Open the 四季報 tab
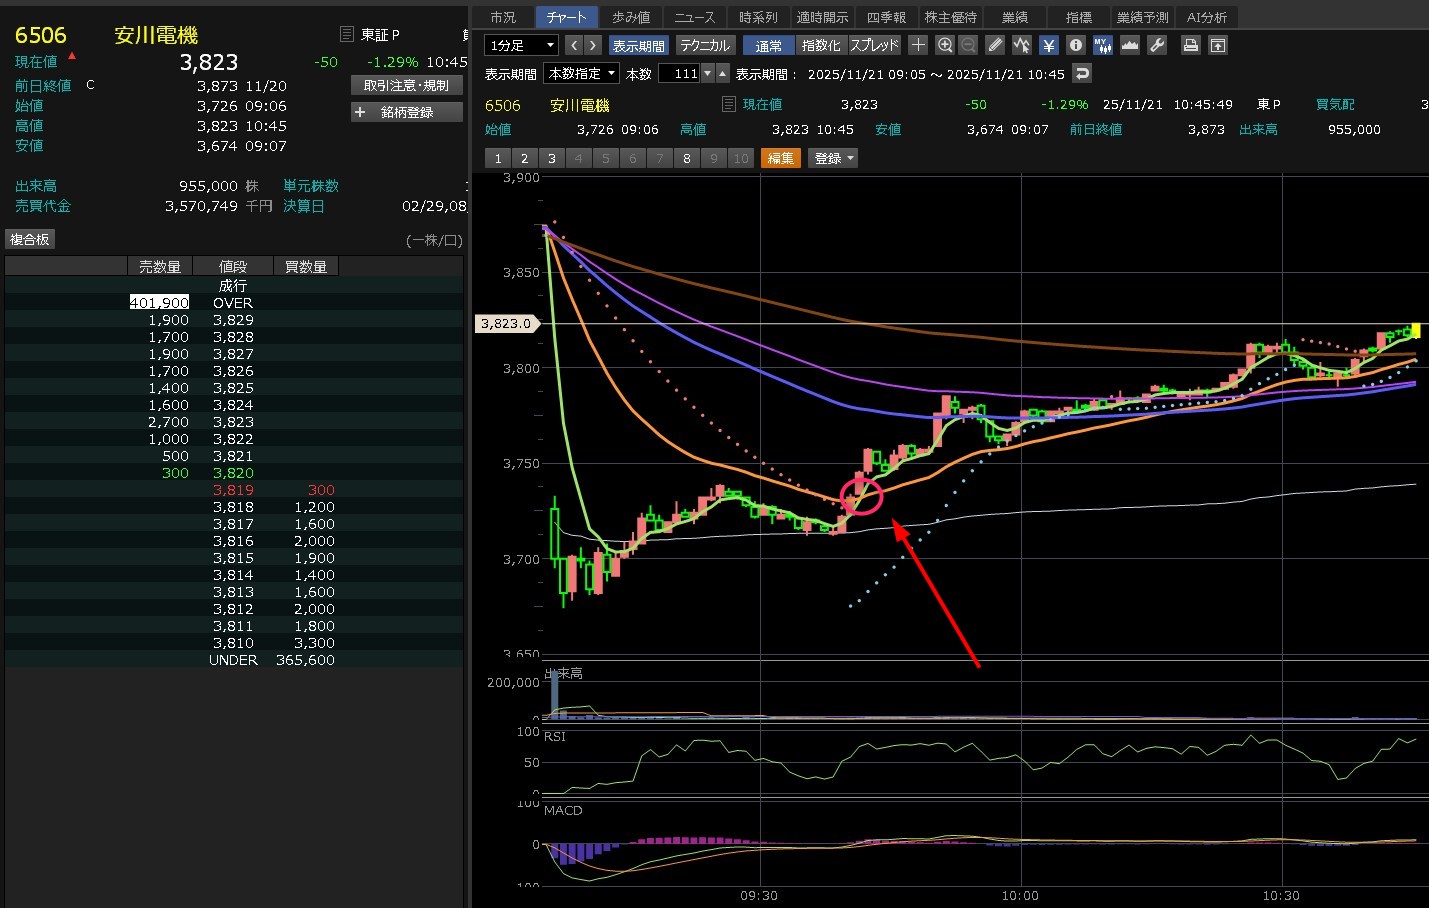Viewport: 1429px width, 908px height. [x=886, y=17]
